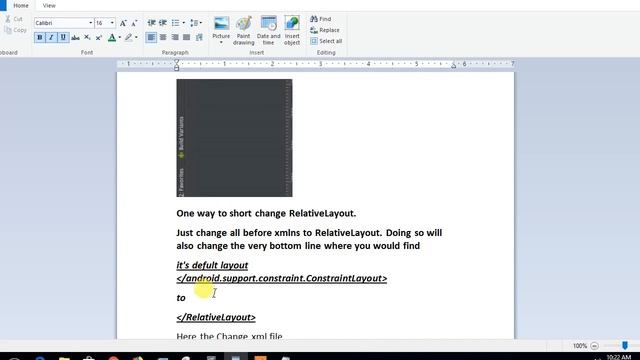Apply the text color A icon
This screenshot has width=640, height=360.
[x=112, y=38]
